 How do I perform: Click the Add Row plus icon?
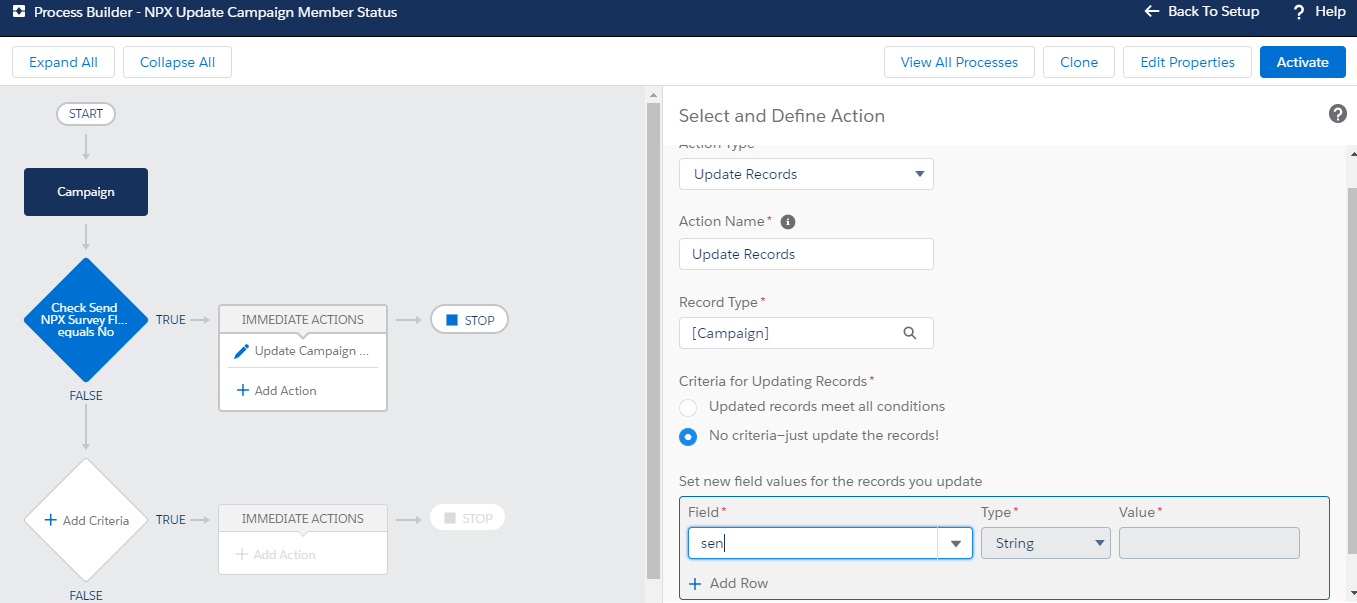pos(696,583)
